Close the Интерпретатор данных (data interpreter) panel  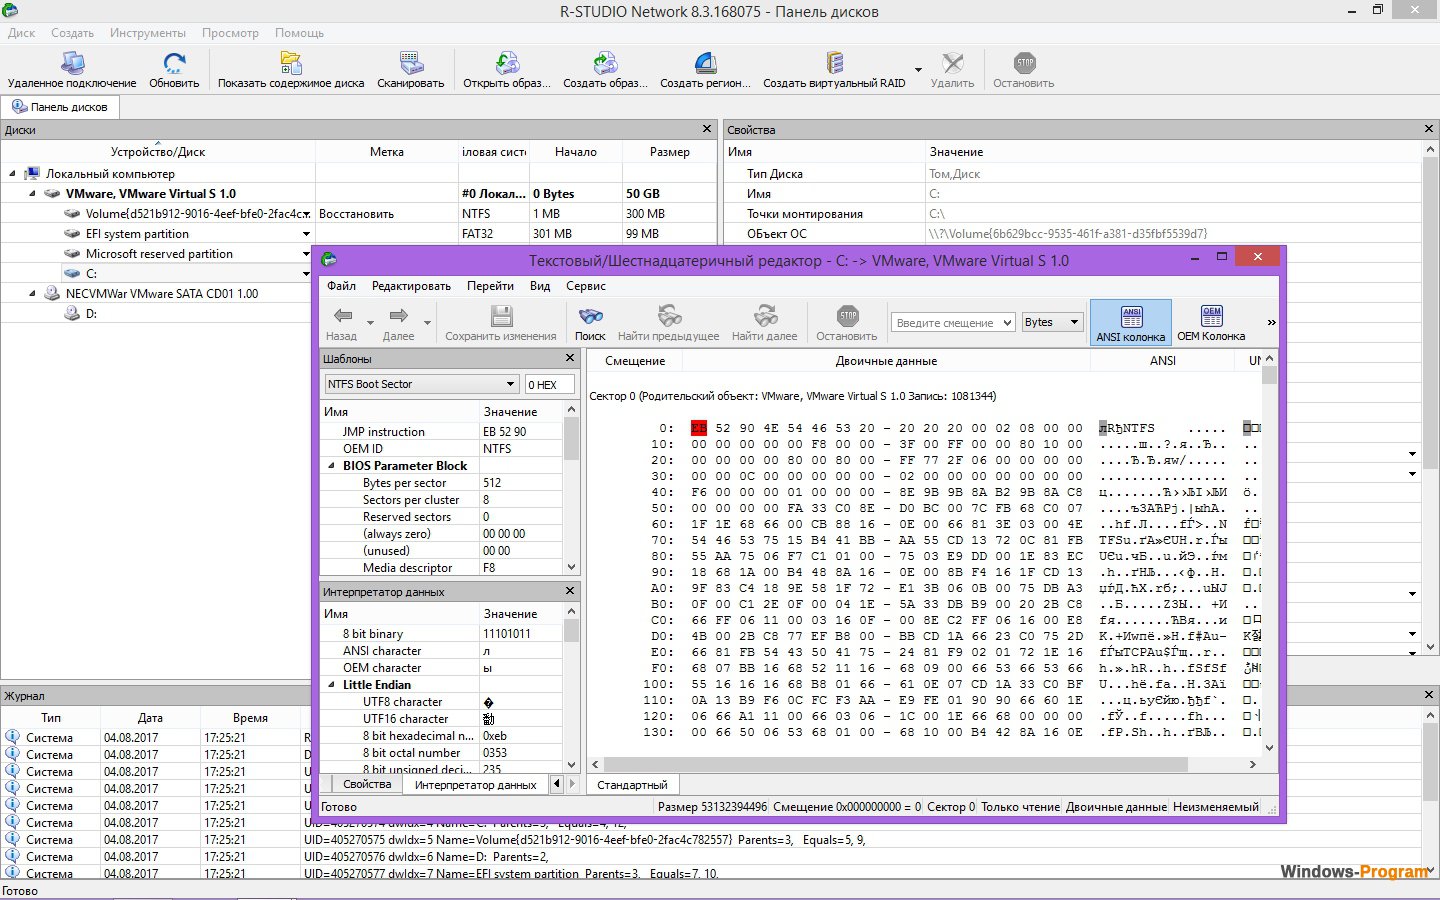pyautogui.click(x=570, y=590)
